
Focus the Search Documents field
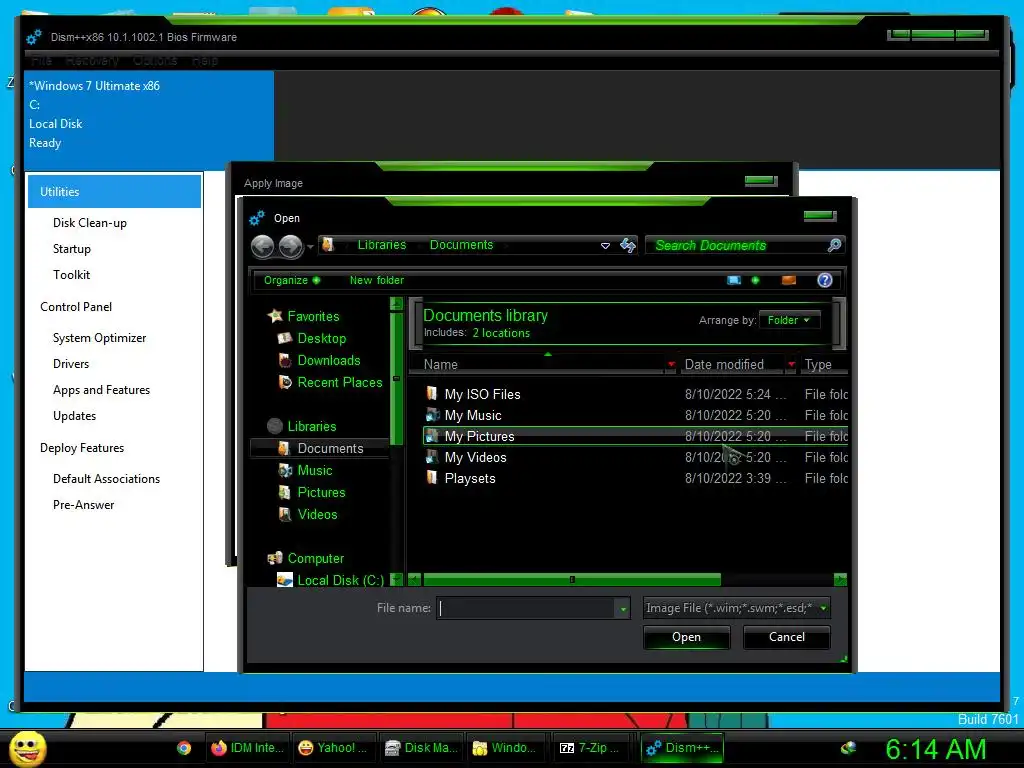[x=736, y=246]
